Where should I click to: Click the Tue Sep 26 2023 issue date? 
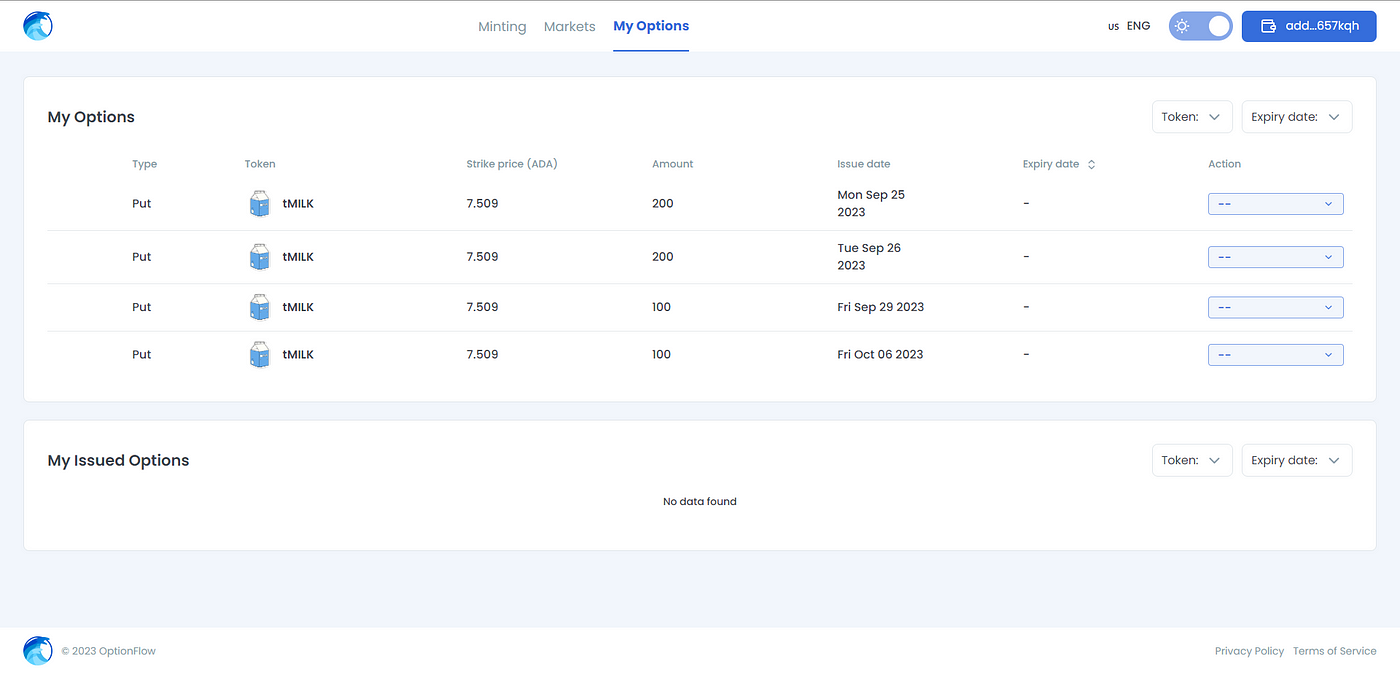[x=869, y=257]
